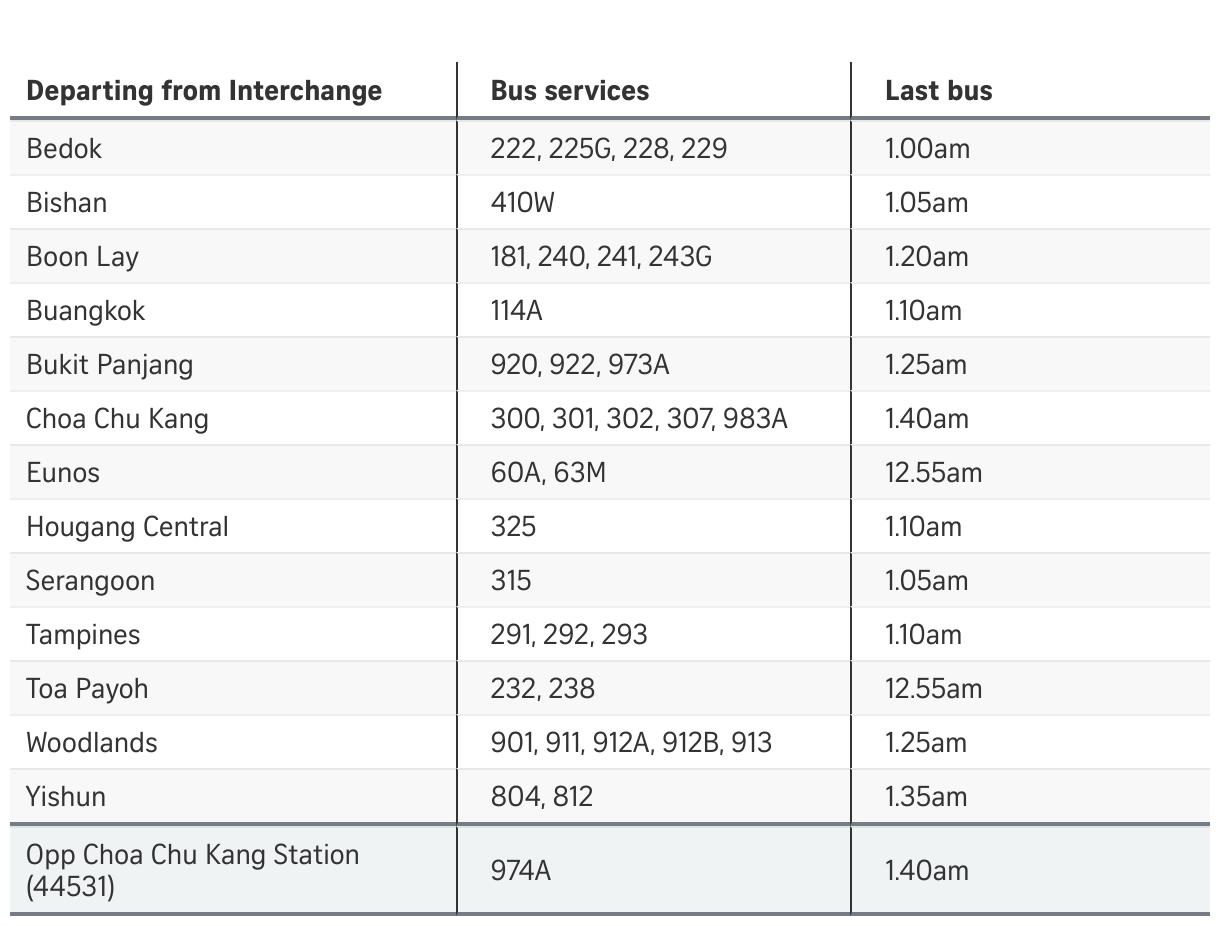Click the Hougang Central row label
Image resolution: width=1220 pixels, height=926 pixels.
pos(127,527)
